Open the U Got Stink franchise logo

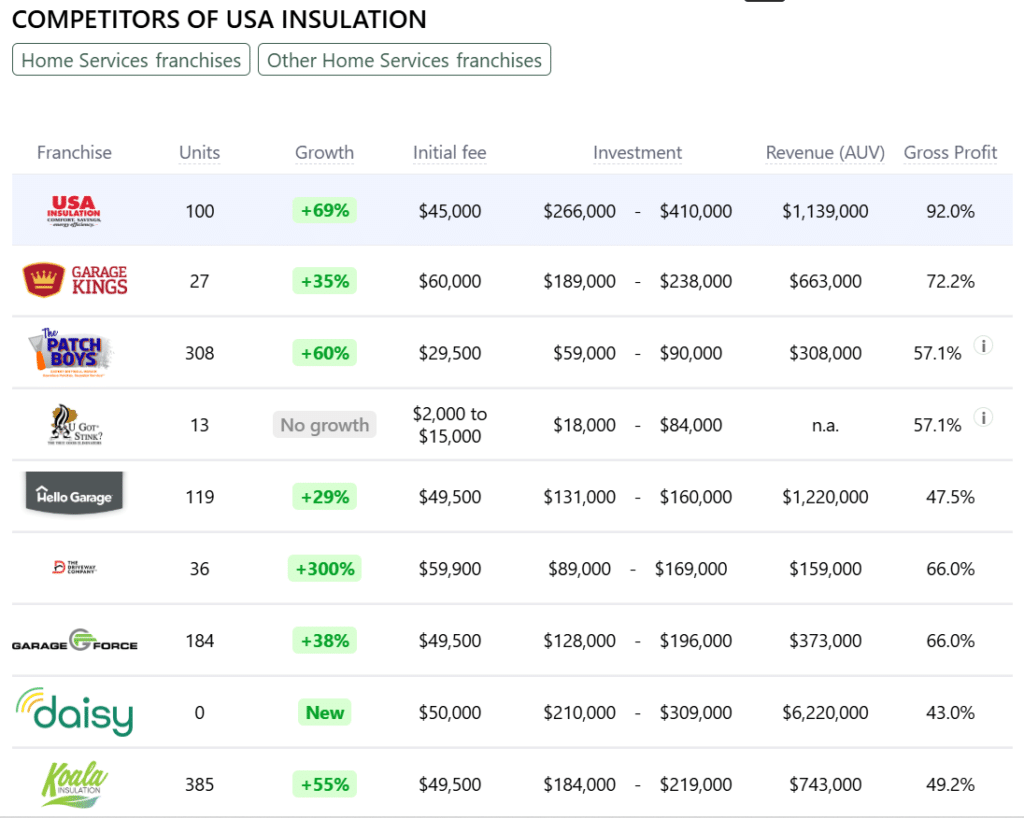(74, 425)
